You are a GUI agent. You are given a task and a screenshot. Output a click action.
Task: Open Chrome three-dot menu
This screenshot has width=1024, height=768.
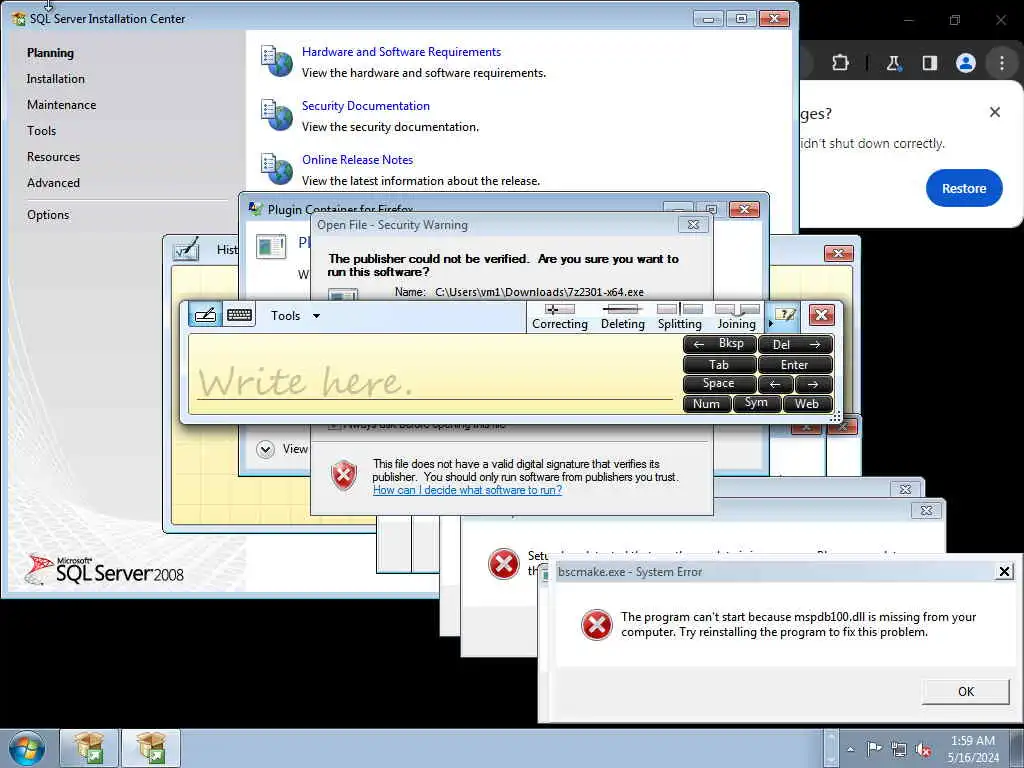(1002, 63)
